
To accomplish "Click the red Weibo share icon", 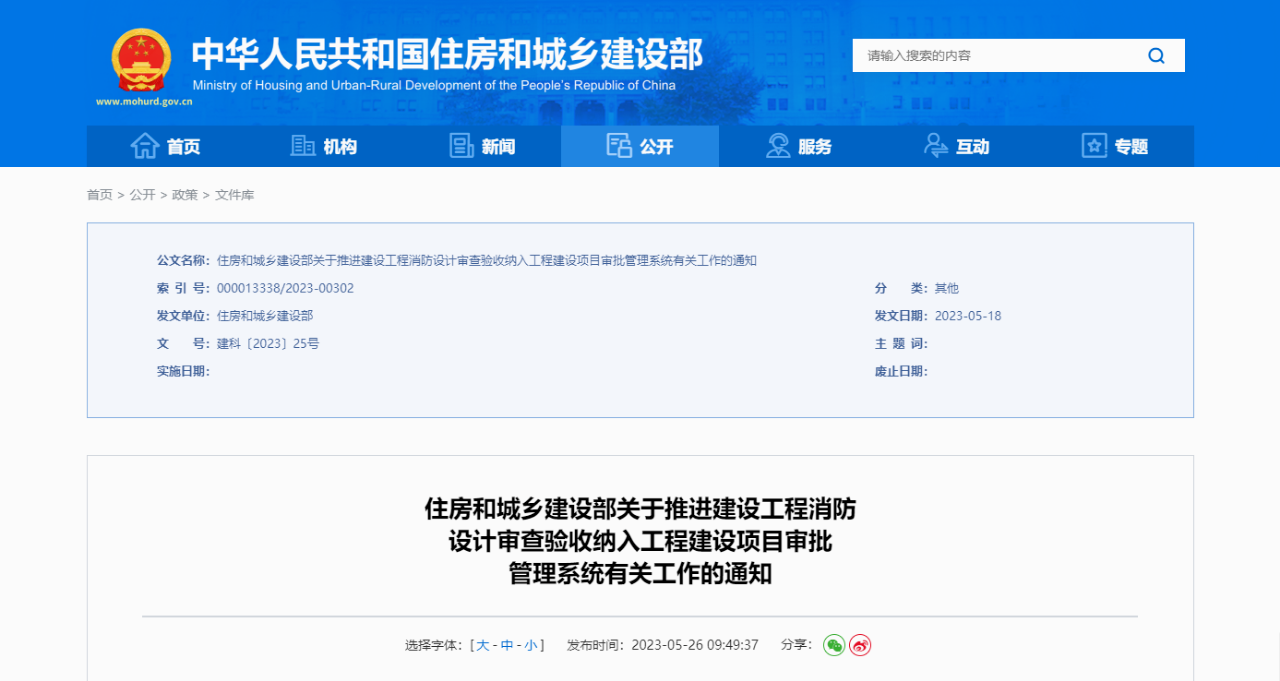I will (861, 645).
